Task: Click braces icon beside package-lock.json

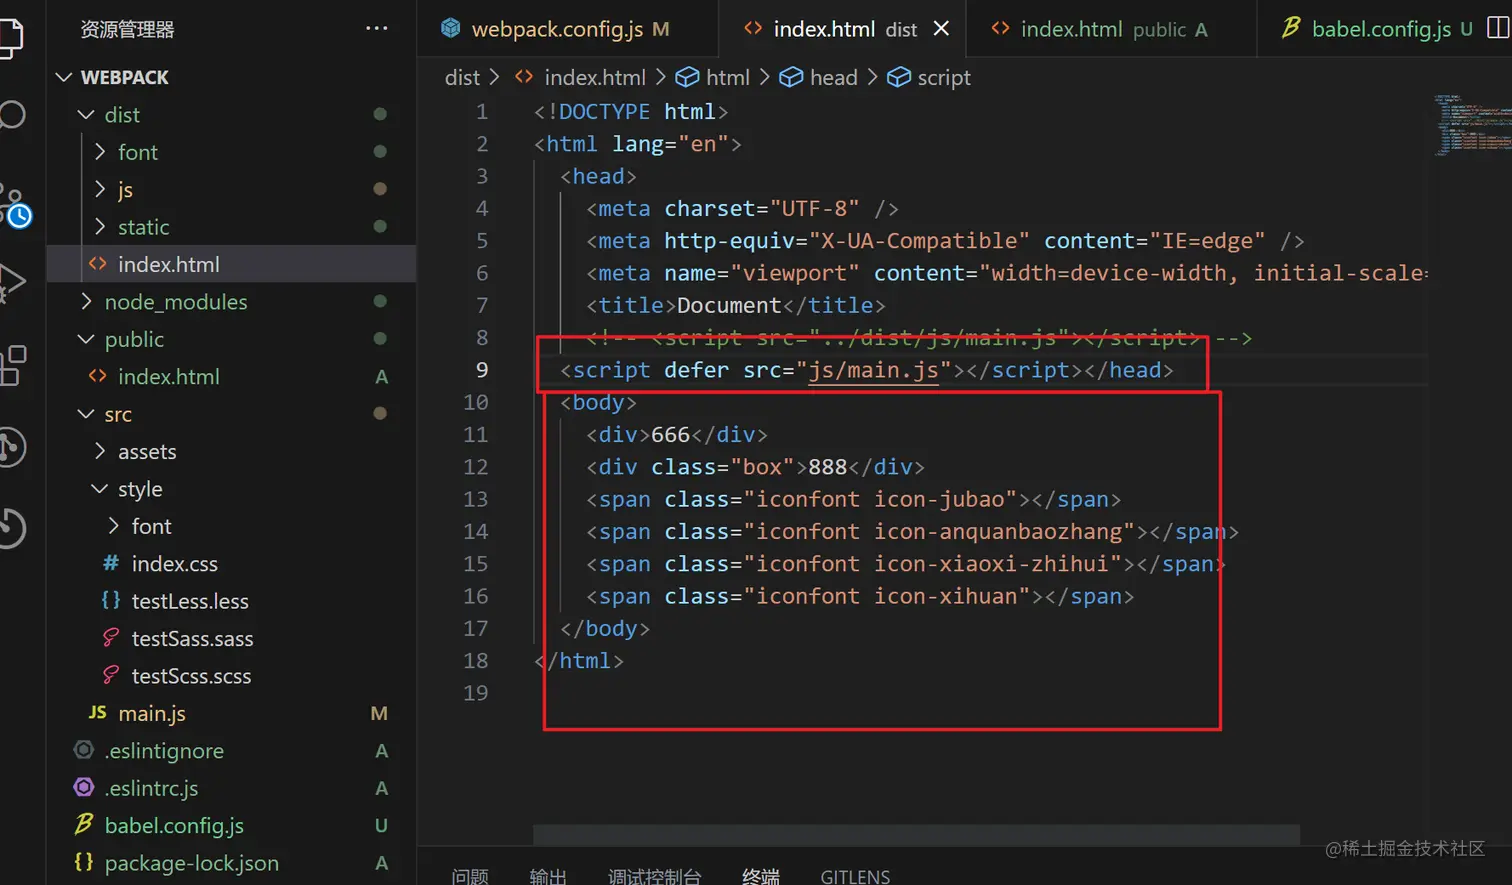Action: pos(84,862)
